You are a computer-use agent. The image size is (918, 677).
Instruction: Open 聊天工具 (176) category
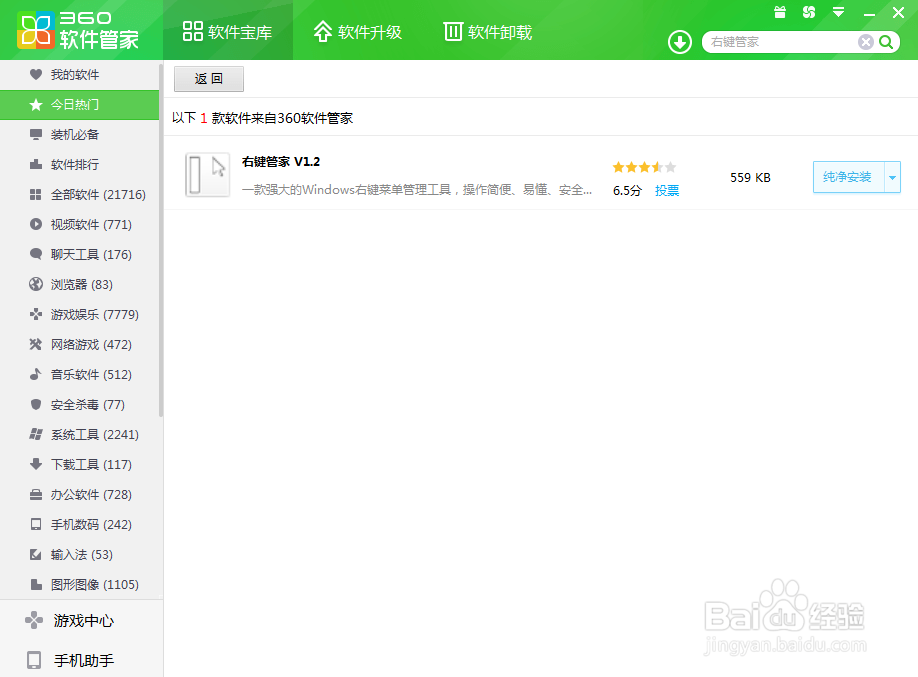coord(80,254)
